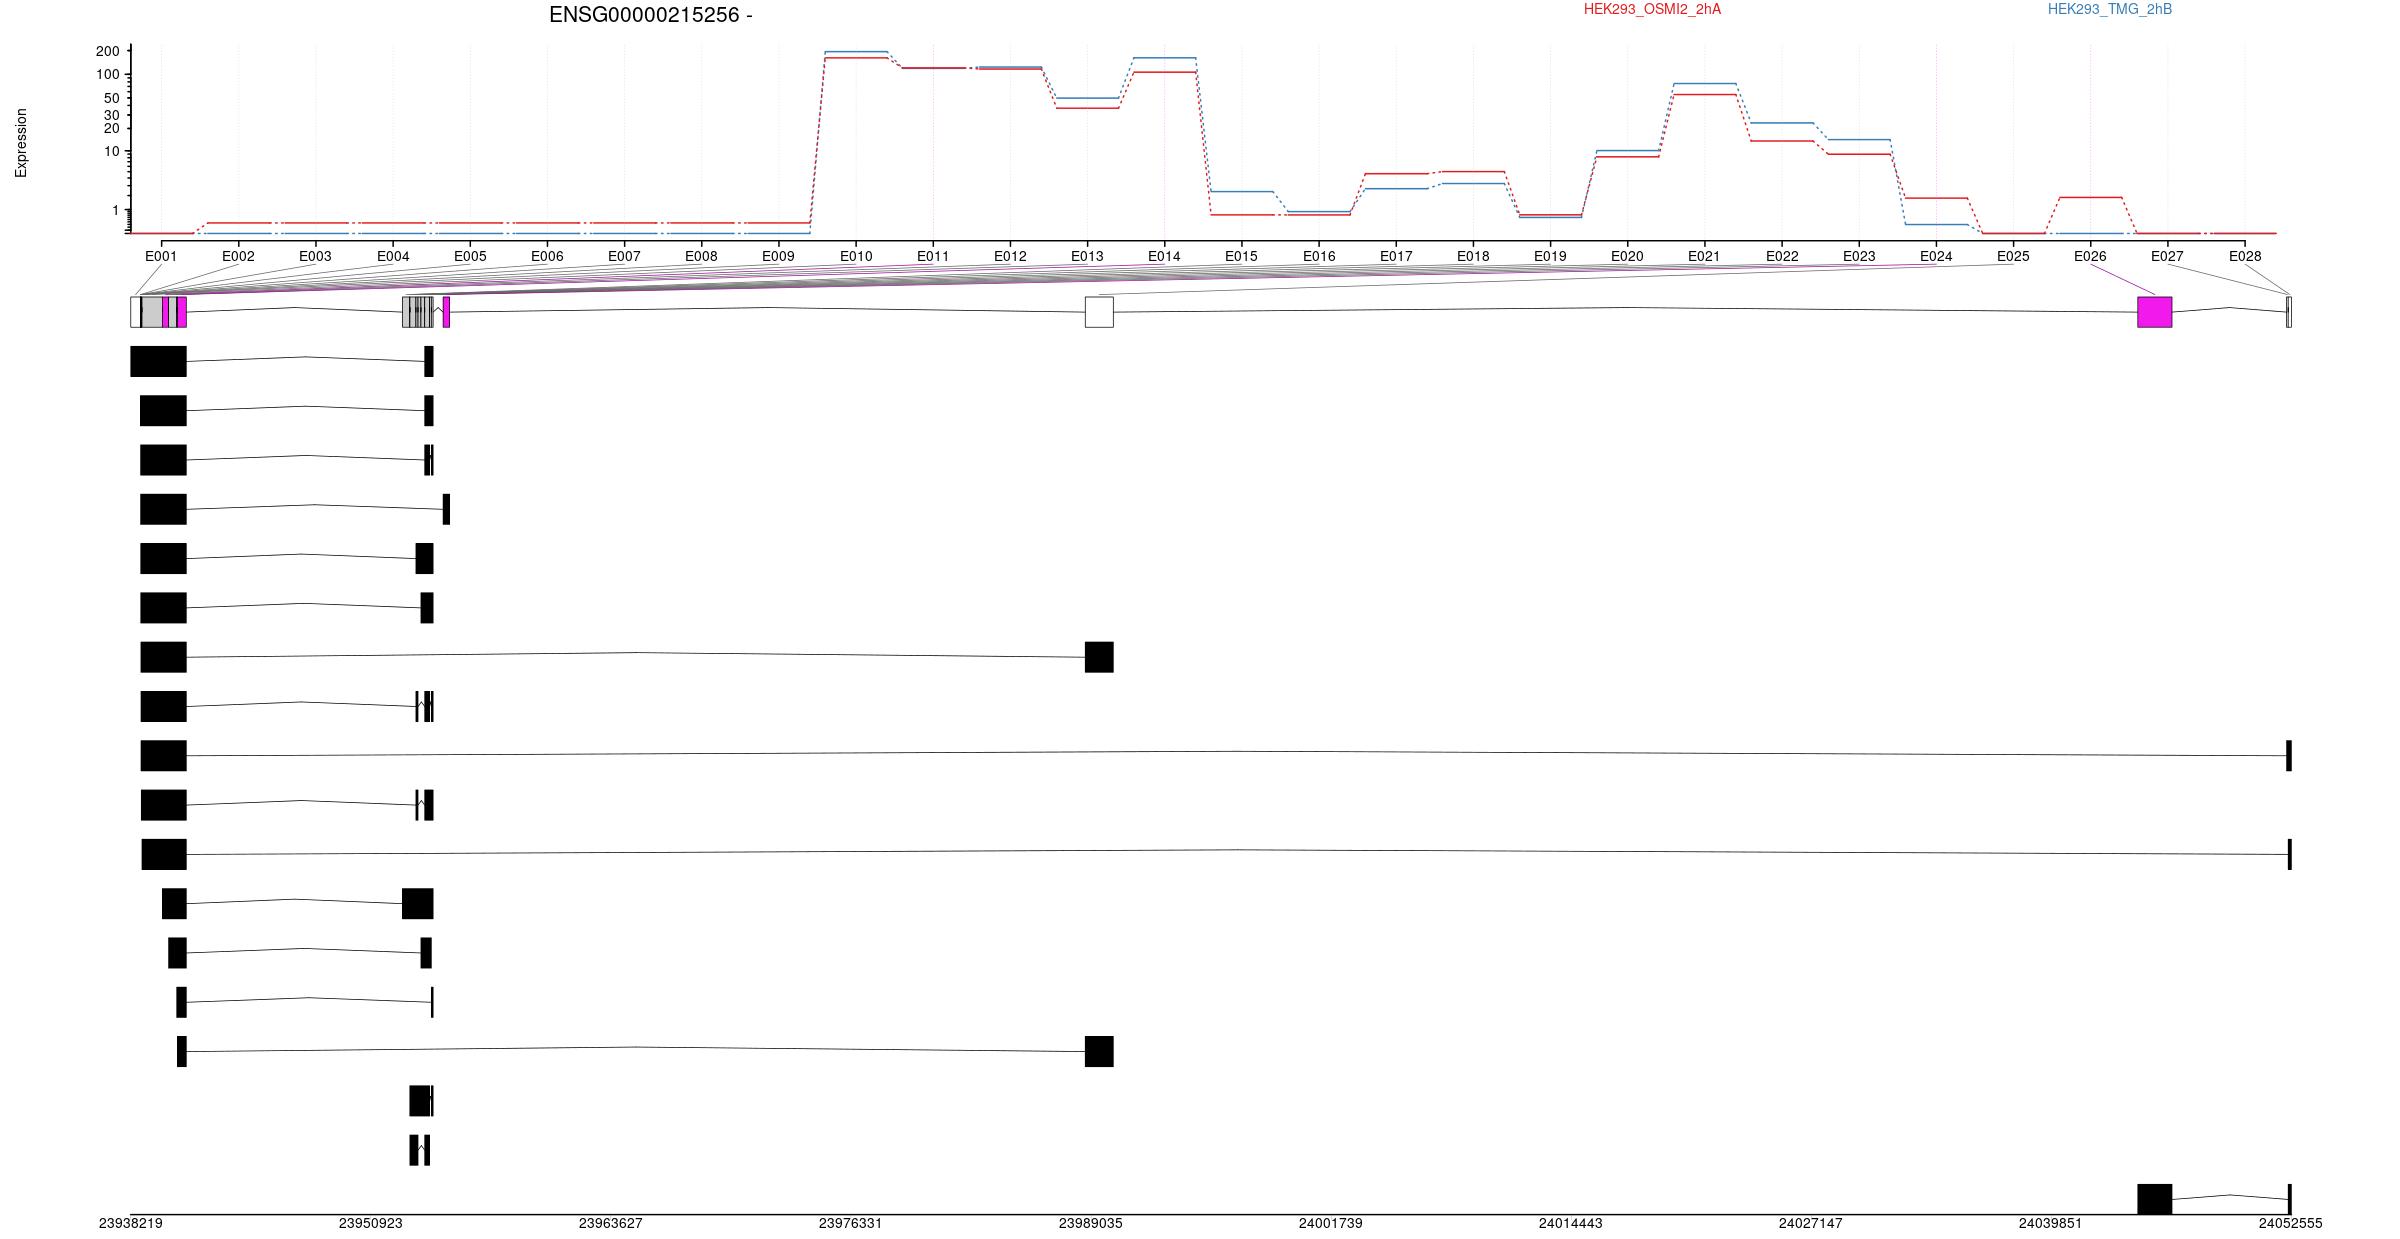Click genomic coordinate 24027147

(1811, 1223)
